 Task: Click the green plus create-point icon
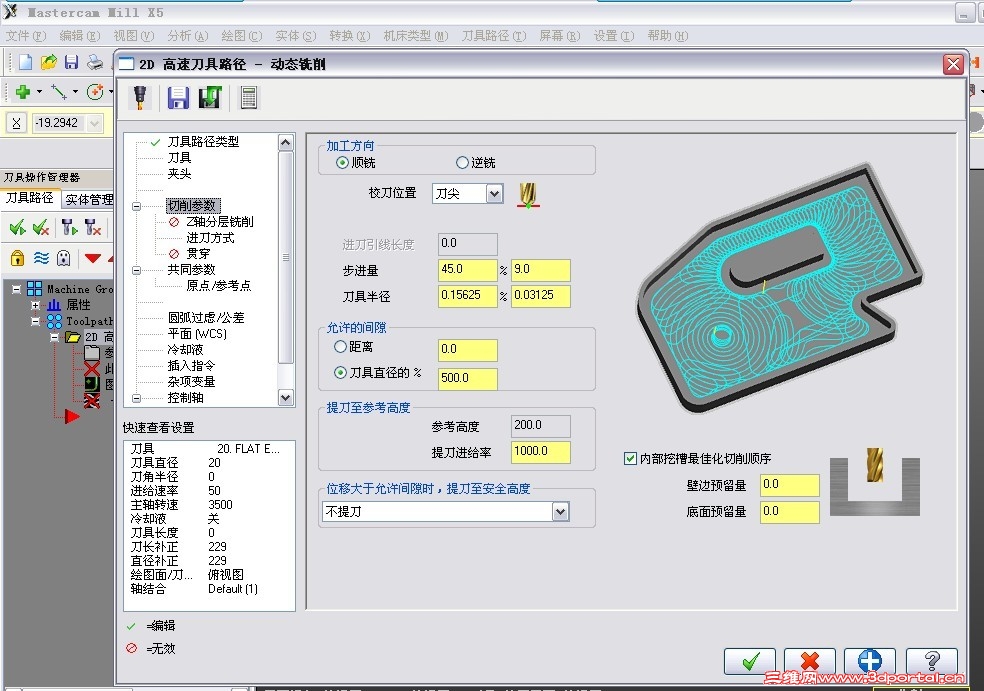23,92
